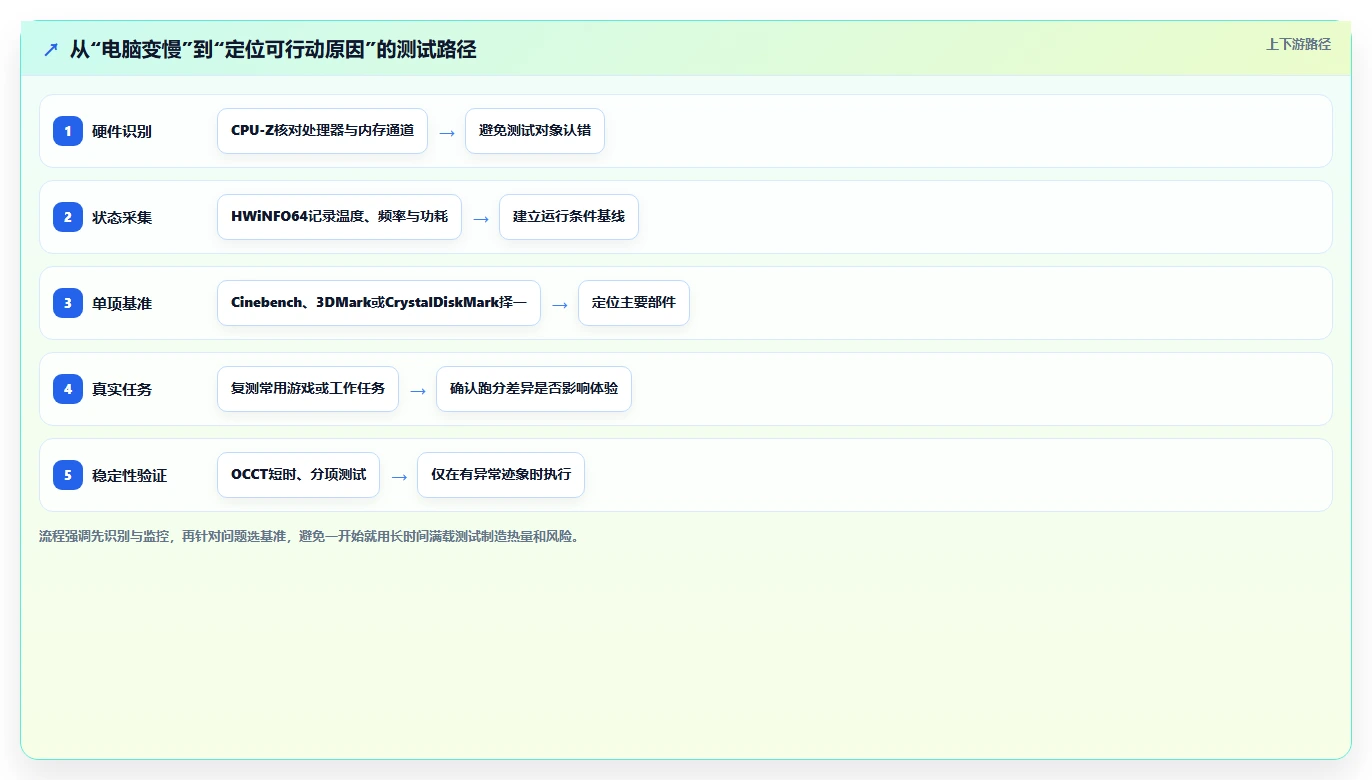1372x780 pixels.
Task: Select the 稳定性验证 step label
Action: pos(130,475)
